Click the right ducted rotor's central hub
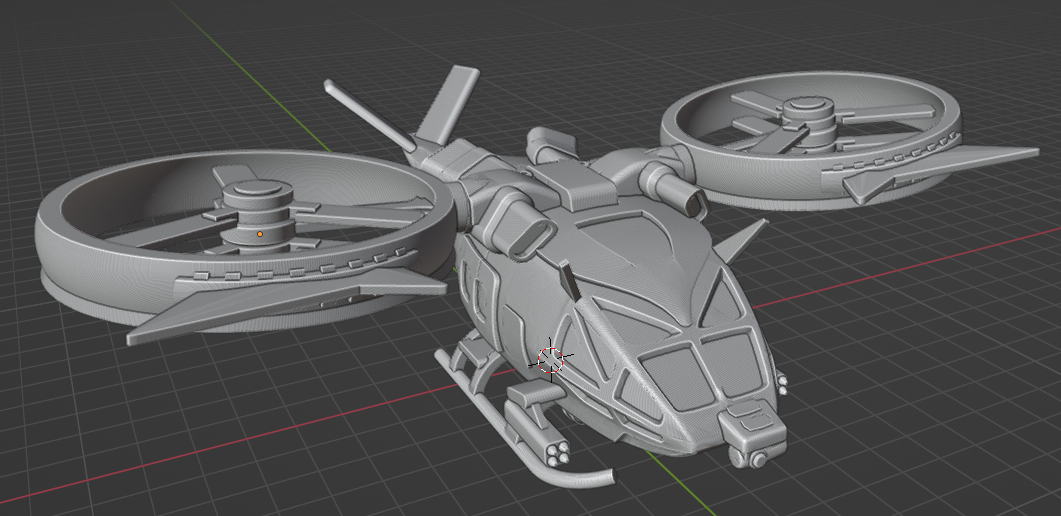1061x516 pixels. tap(807, 122)
